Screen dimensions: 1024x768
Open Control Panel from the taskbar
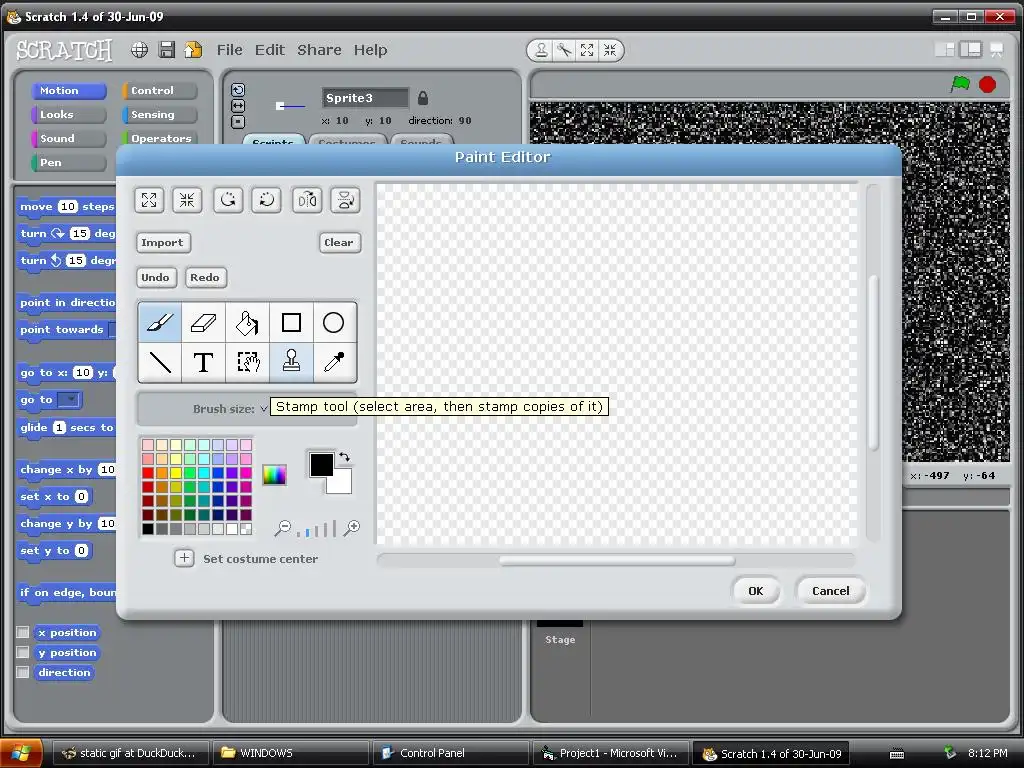[450, 753]
